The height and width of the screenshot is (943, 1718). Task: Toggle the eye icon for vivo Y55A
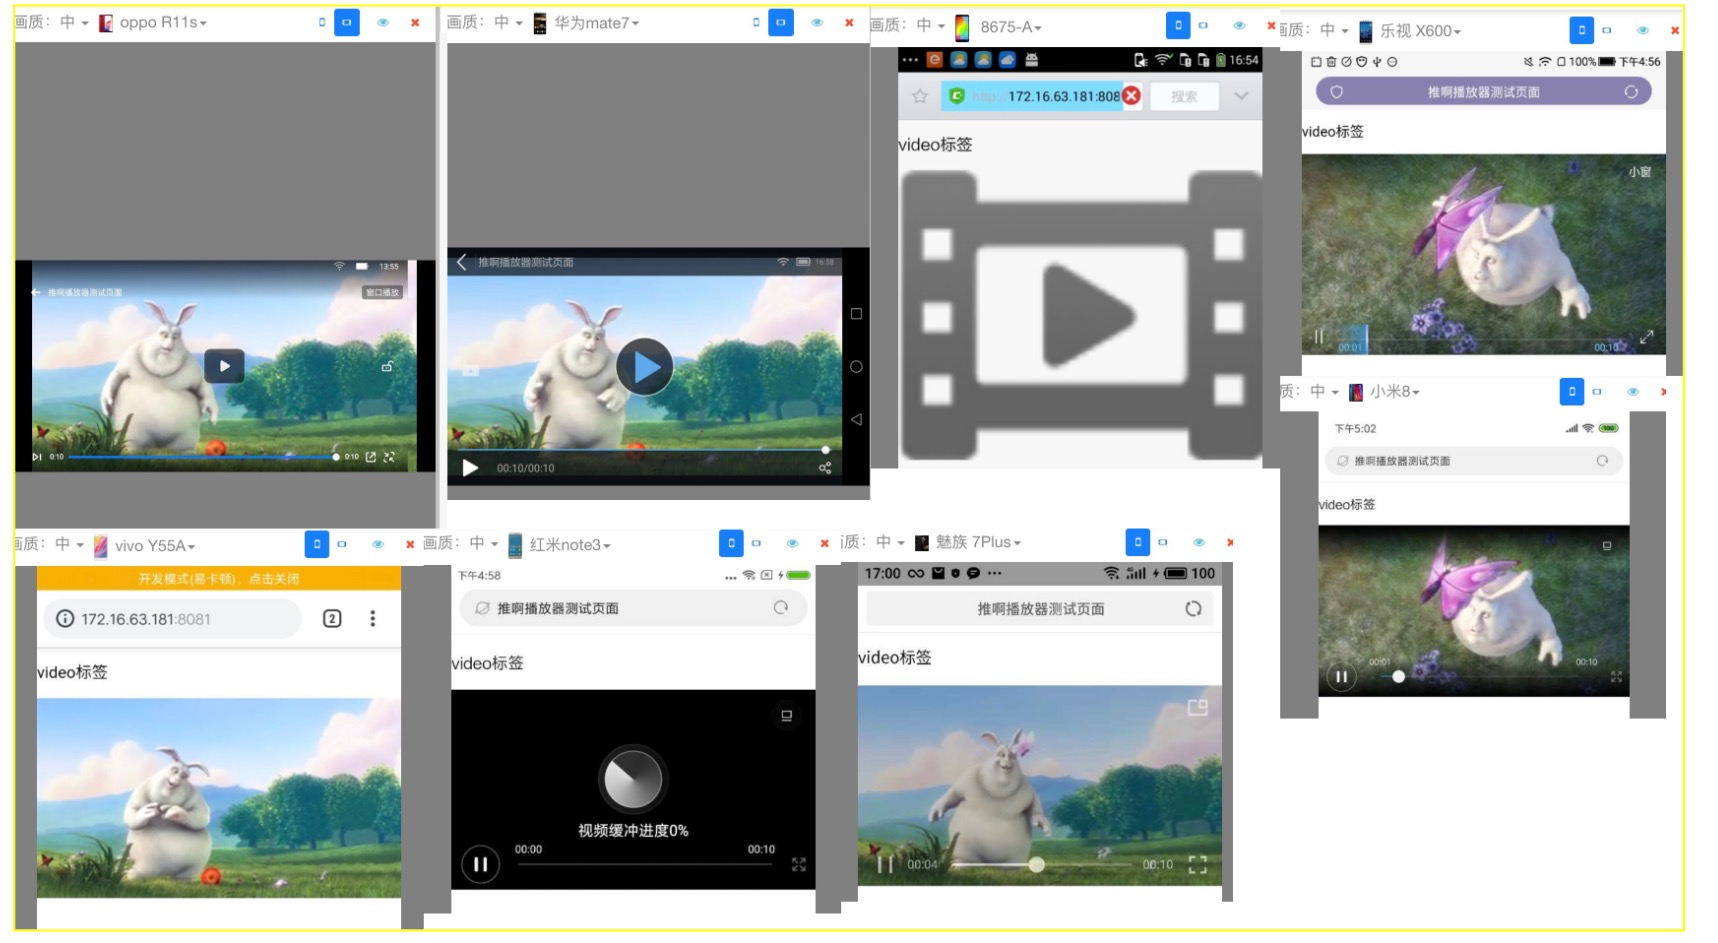click(x=378, y=544)
